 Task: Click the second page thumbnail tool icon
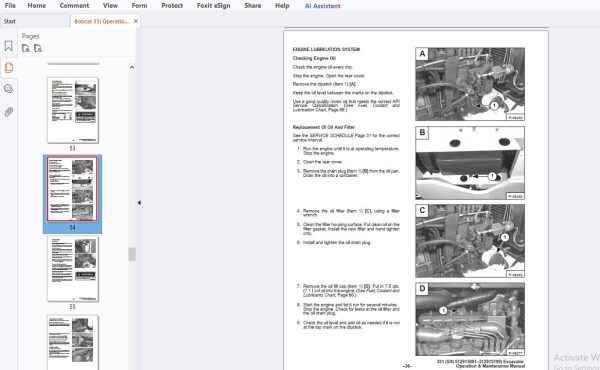click(x=38, y=49)
